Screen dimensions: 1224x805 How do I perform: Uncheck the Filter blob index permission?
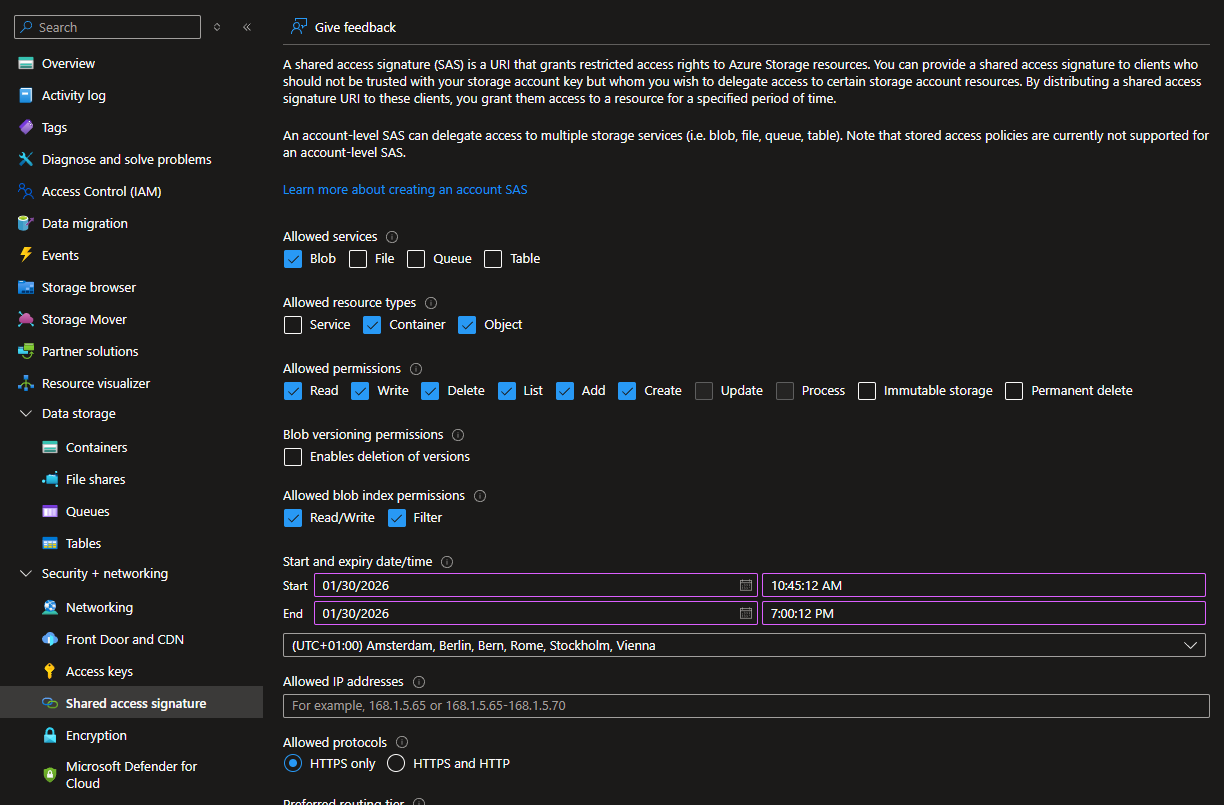tap(397, 518)
